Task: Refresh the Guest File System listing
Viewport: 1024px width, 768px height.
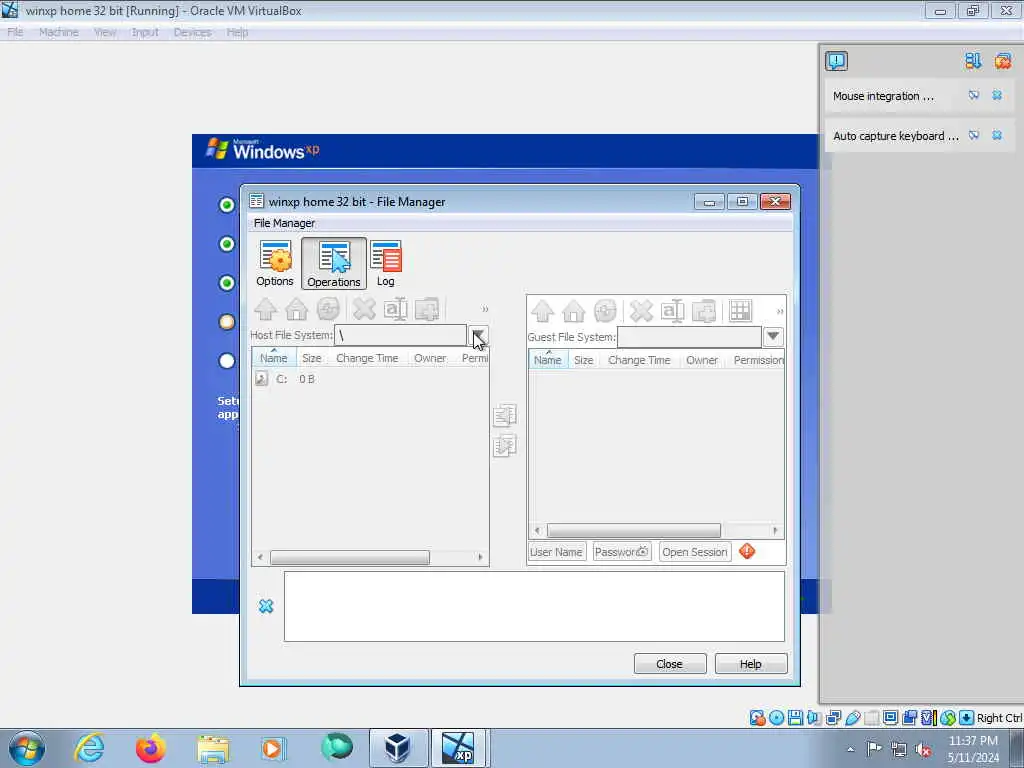Action: tap(605, 312)
